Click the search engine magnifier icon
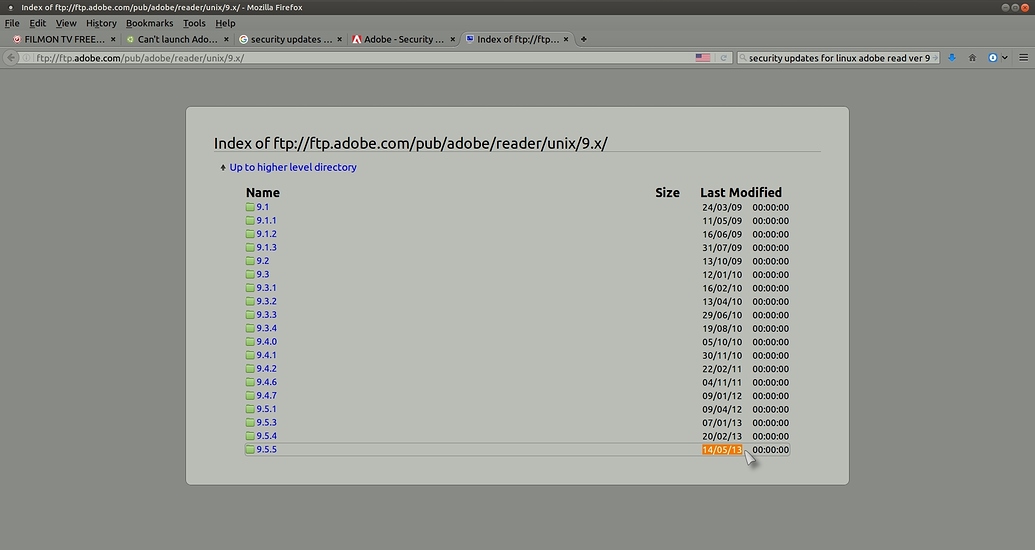1035x550 pixels. coord(743,58)
